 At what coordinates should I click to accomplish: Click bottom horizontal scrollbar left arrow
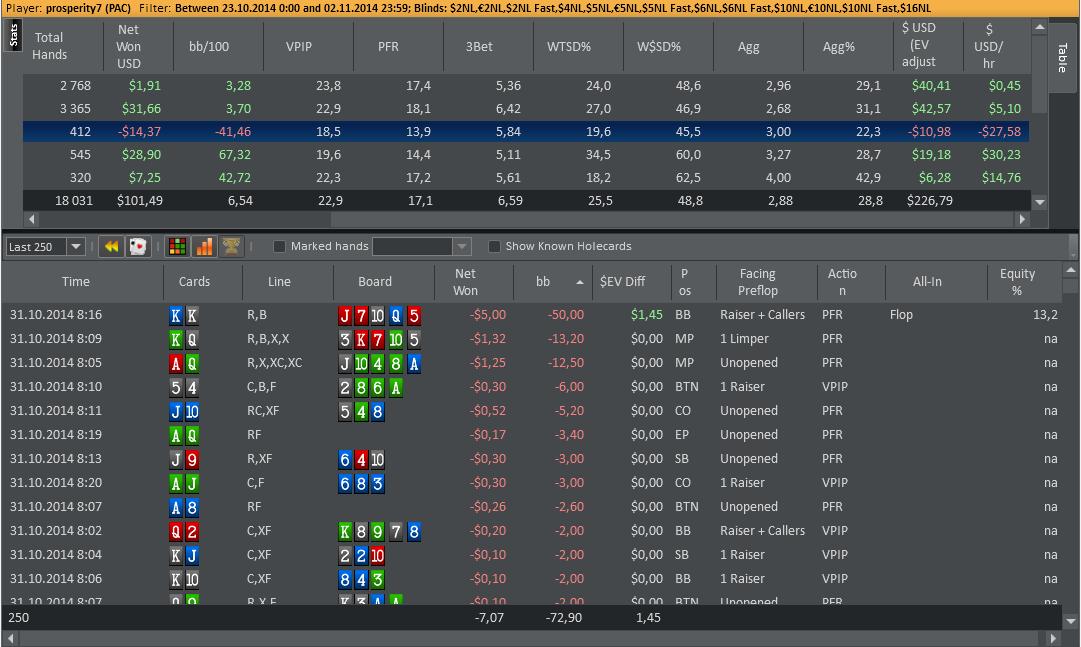tap(10, 638)
